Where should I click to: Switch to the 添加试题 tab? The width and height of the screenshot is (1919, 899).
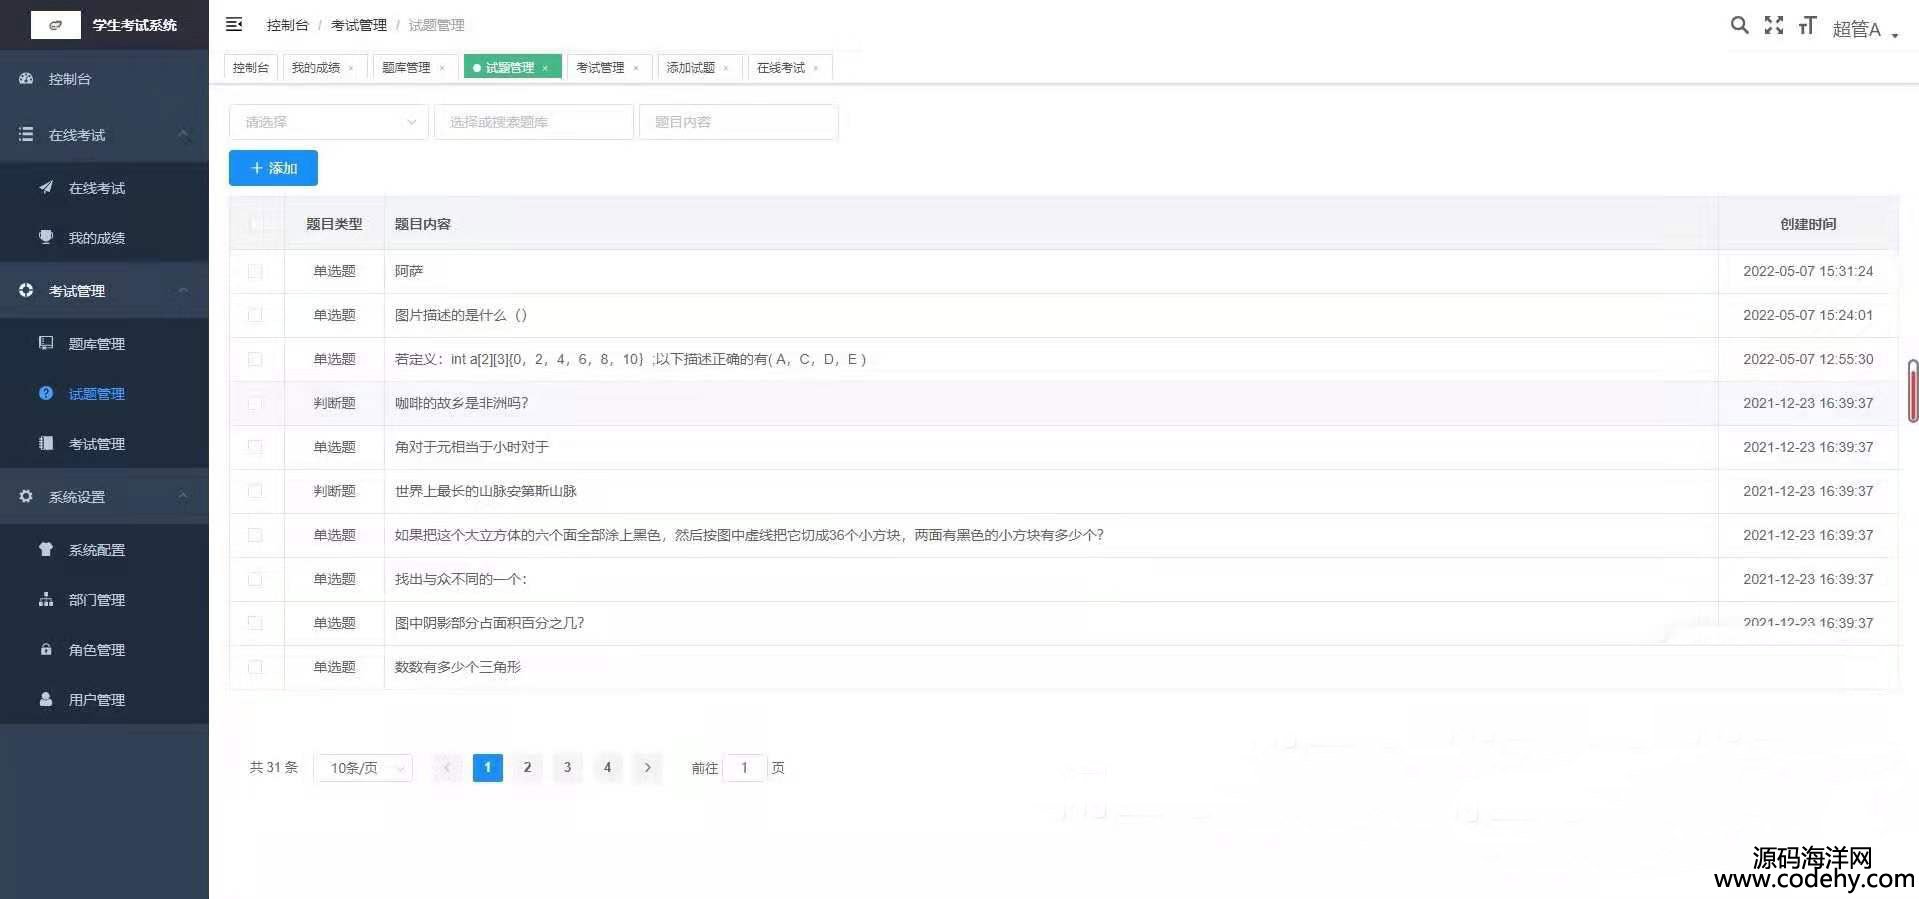pyautogui.click(x=691, y=68)
